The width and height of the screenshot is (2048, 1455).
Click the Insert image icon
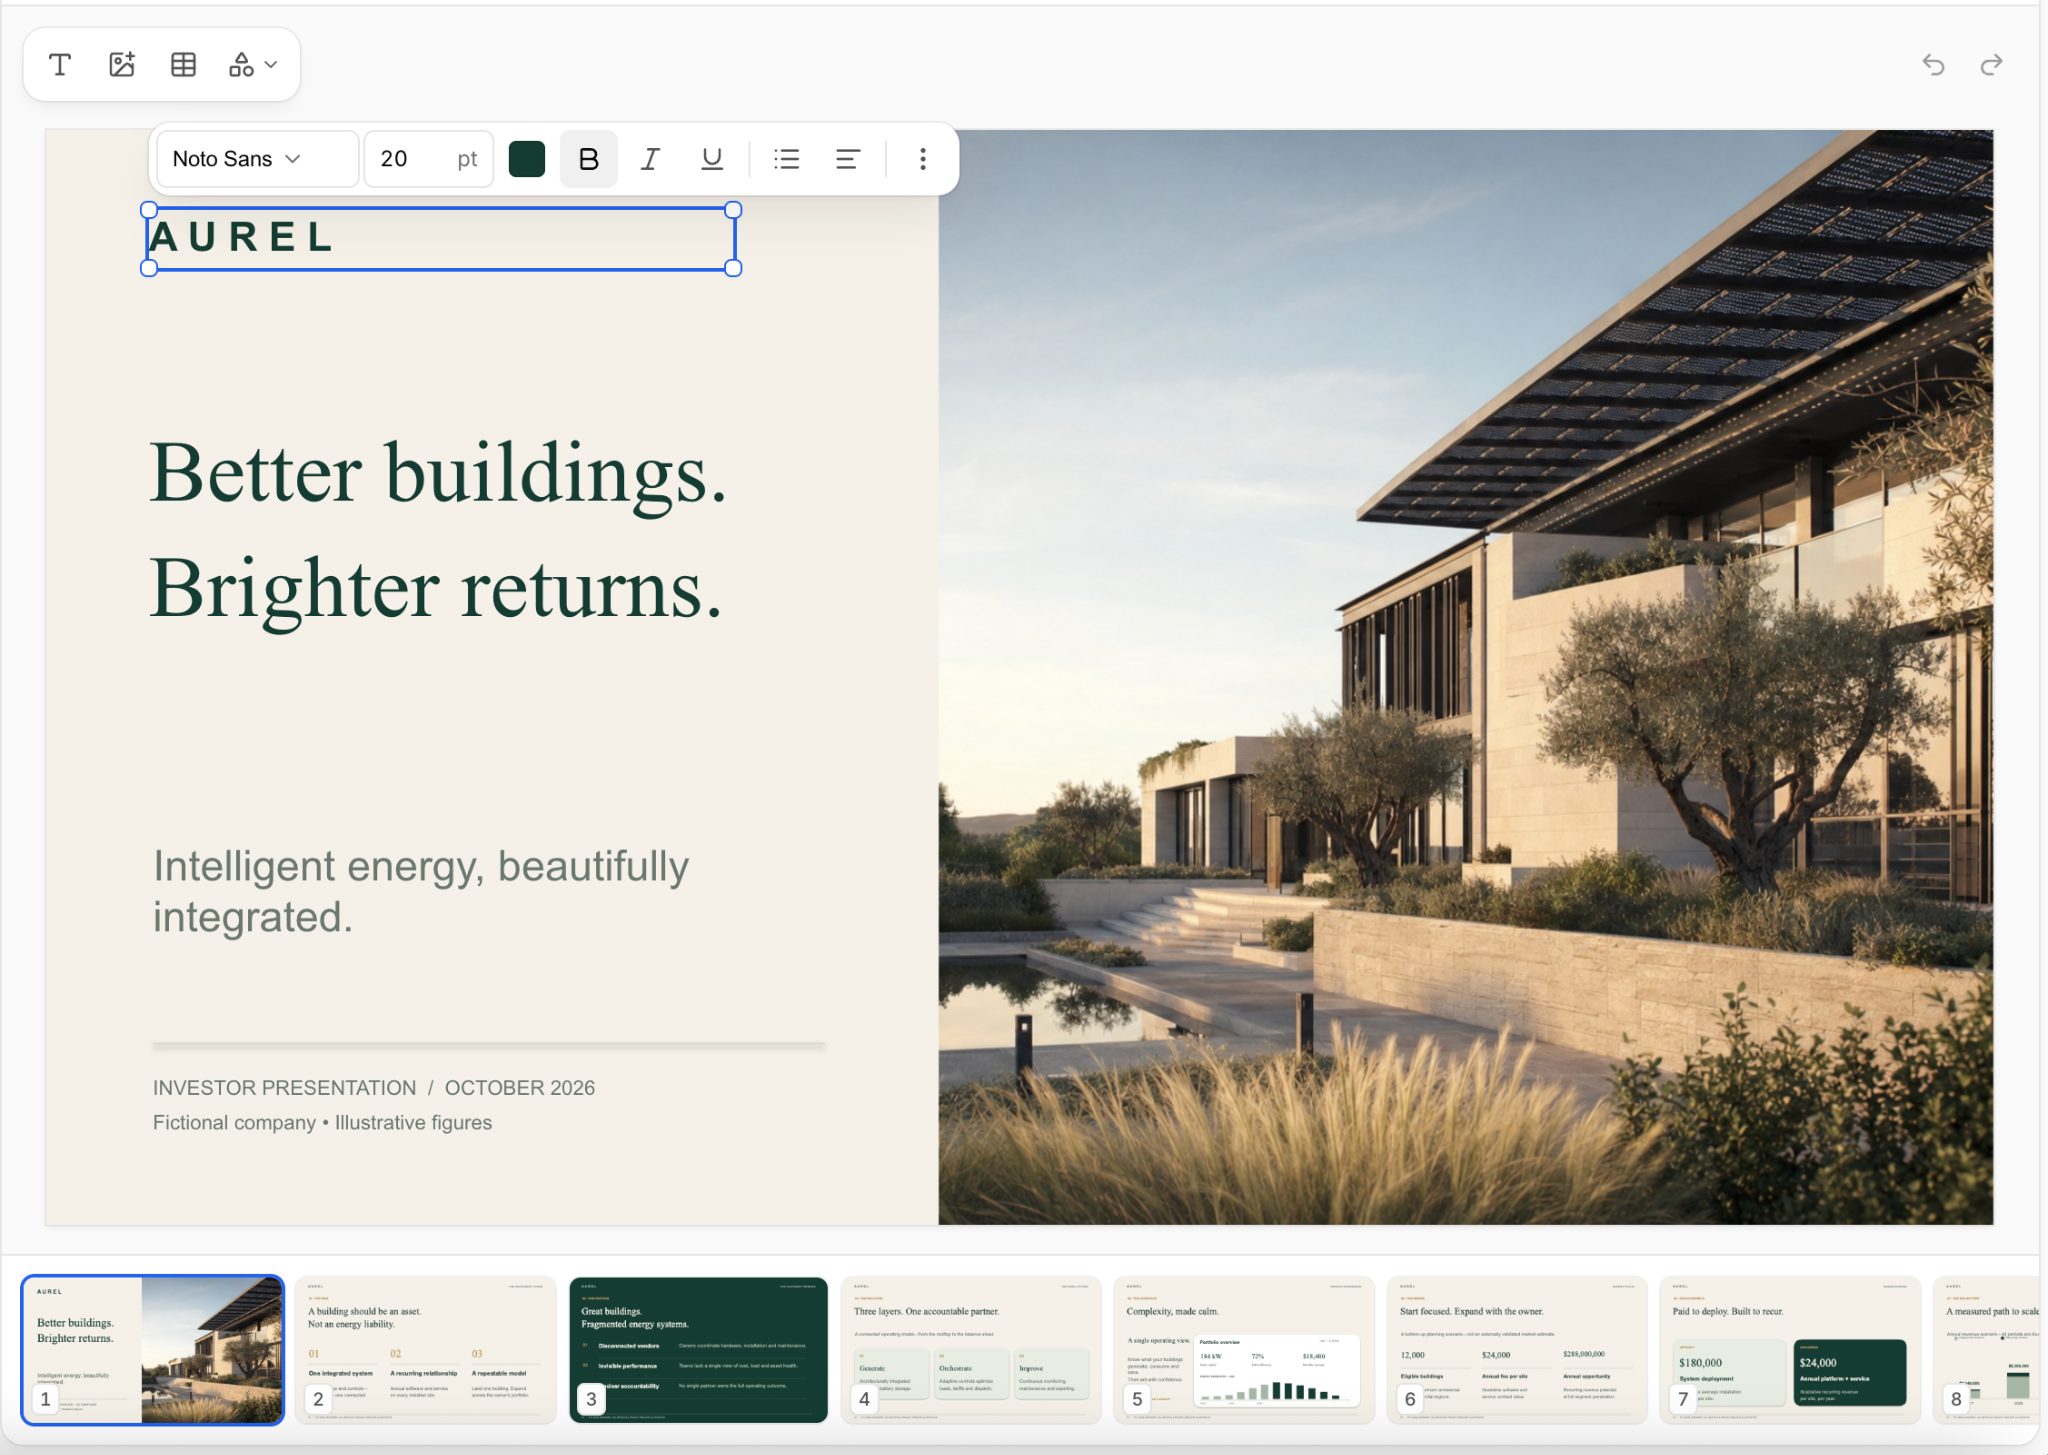pyautogui.click(x=122, y=65)
